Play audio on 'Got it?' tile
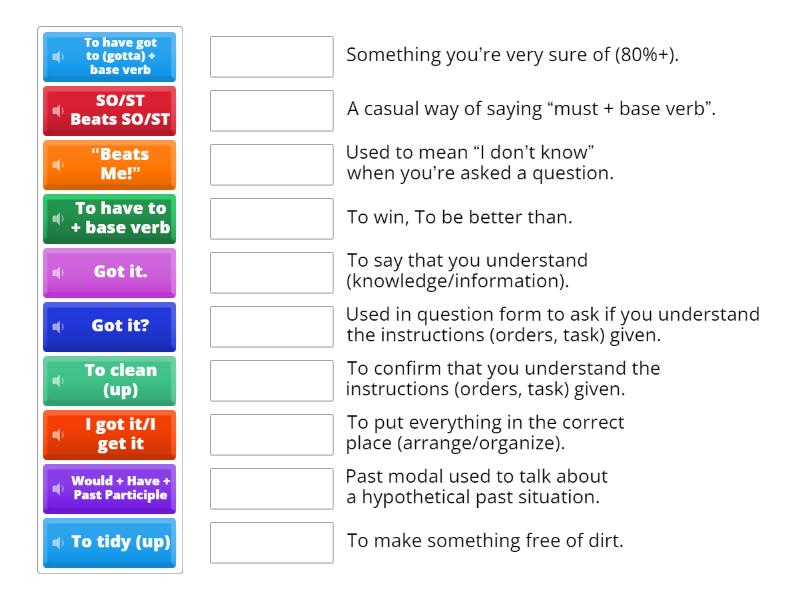The width and height of the screenshot is (800, 600). pos(58,327)
